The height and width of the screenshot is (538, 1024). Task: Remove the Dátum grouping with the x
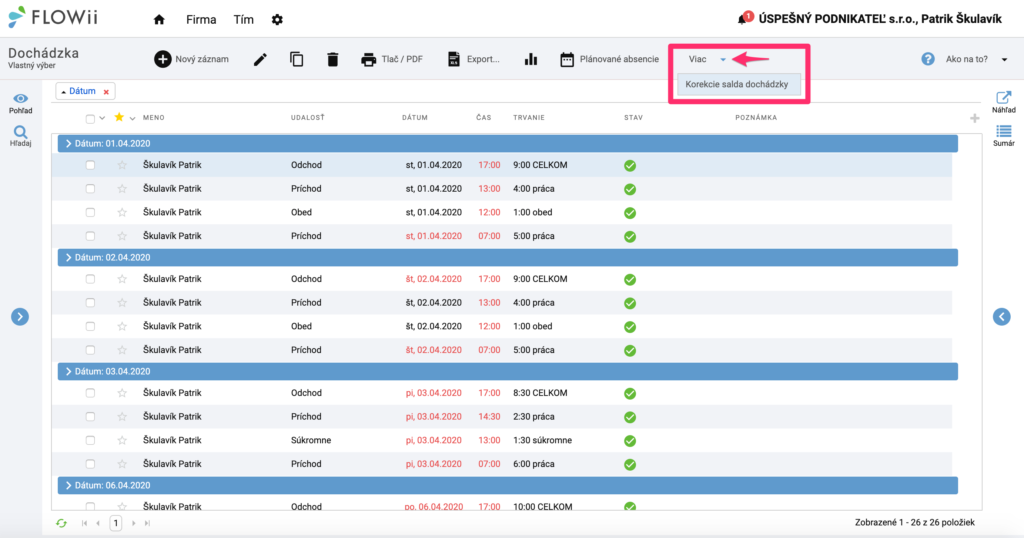click(x=106, y=92)
